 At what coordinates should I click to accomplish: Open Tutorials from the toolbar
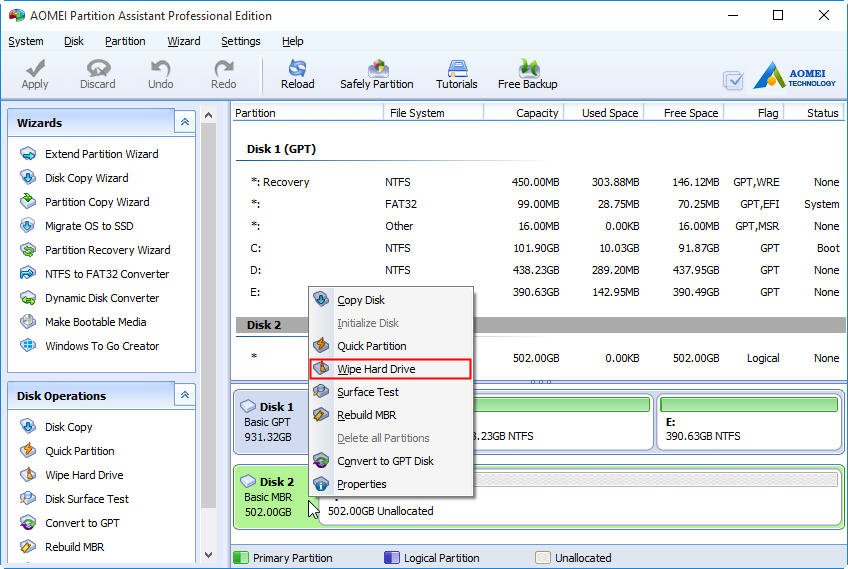[x=457, y=74]
